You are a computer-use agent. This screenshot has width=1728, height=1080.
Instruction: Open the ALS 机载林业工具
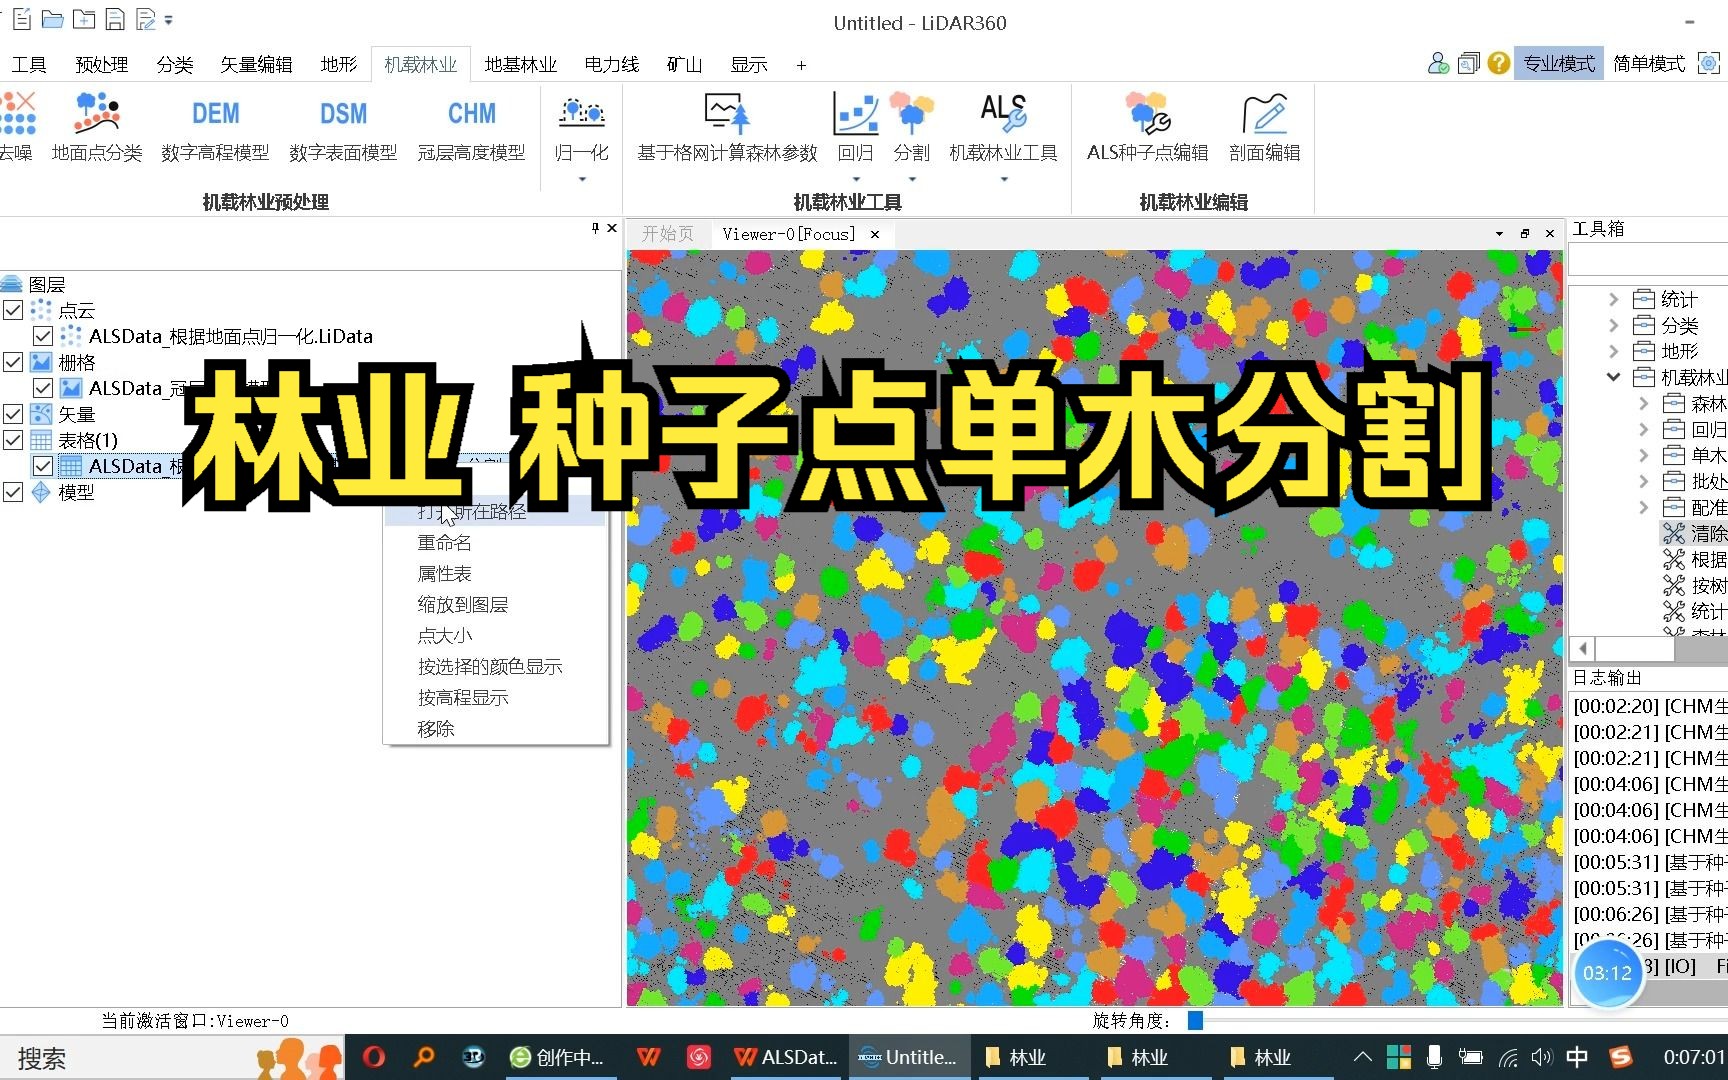click(1001, 130)
